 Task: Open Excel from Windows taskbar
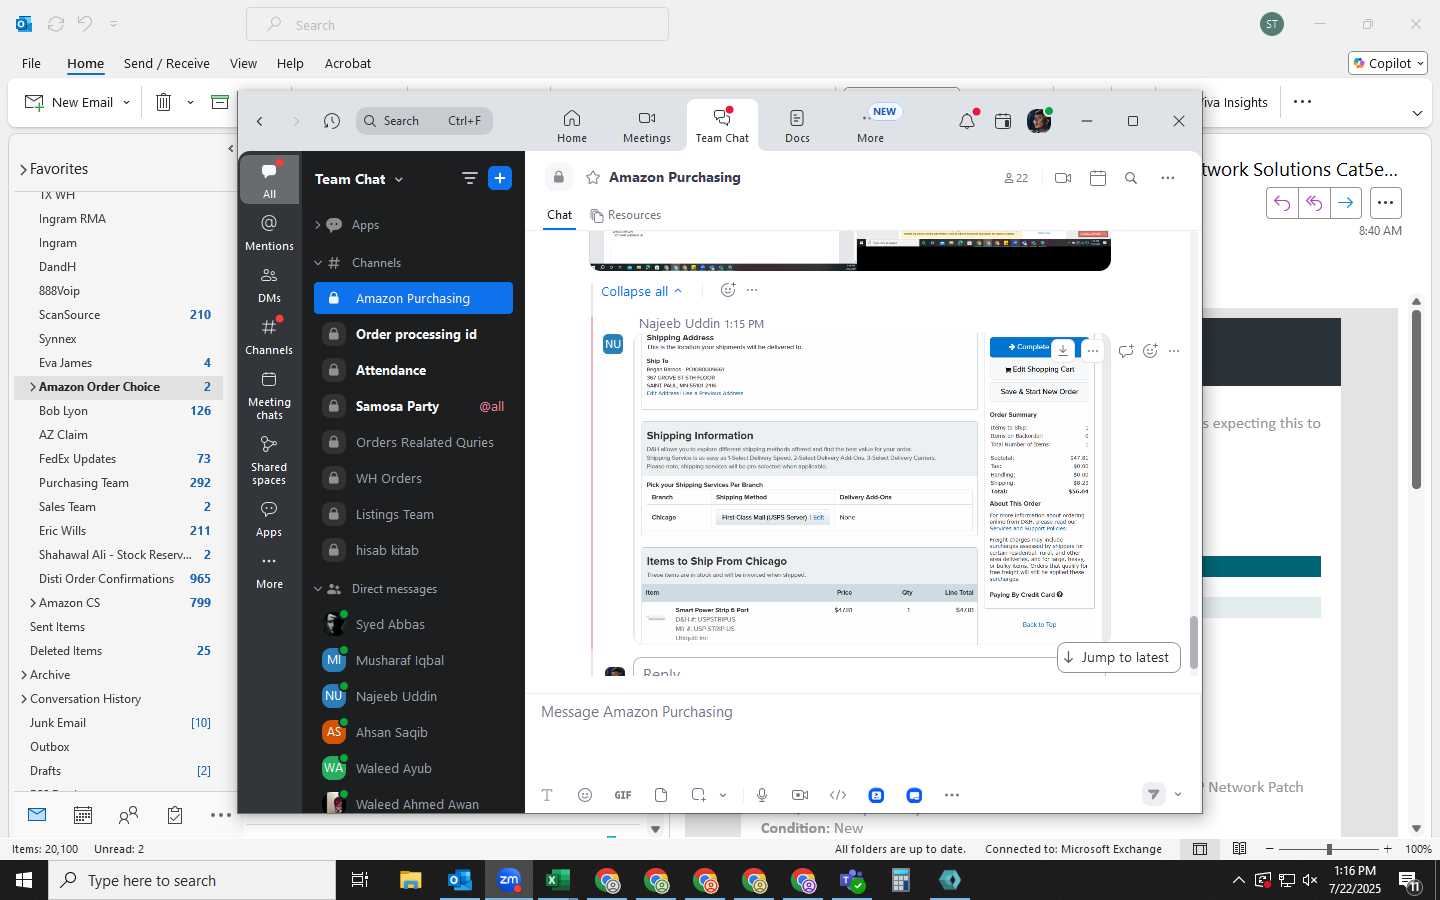point(557,880)
